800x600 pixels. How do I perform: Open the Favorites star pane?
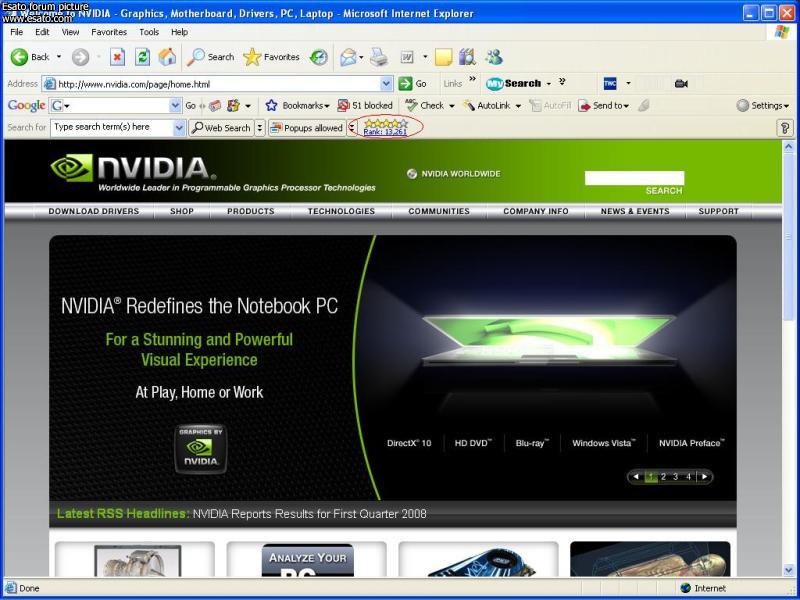coord(271,57)
